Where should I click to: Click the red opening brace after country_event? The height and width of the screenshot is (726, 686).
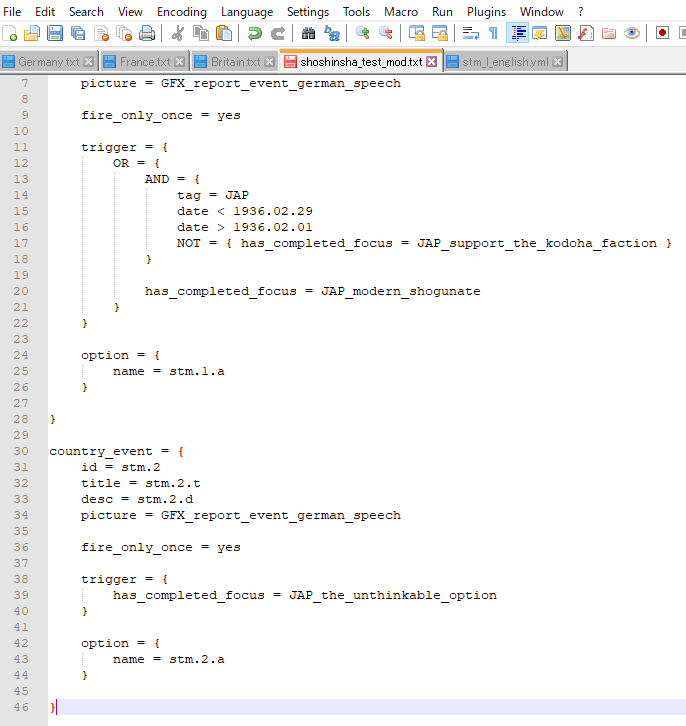[181, 451]
